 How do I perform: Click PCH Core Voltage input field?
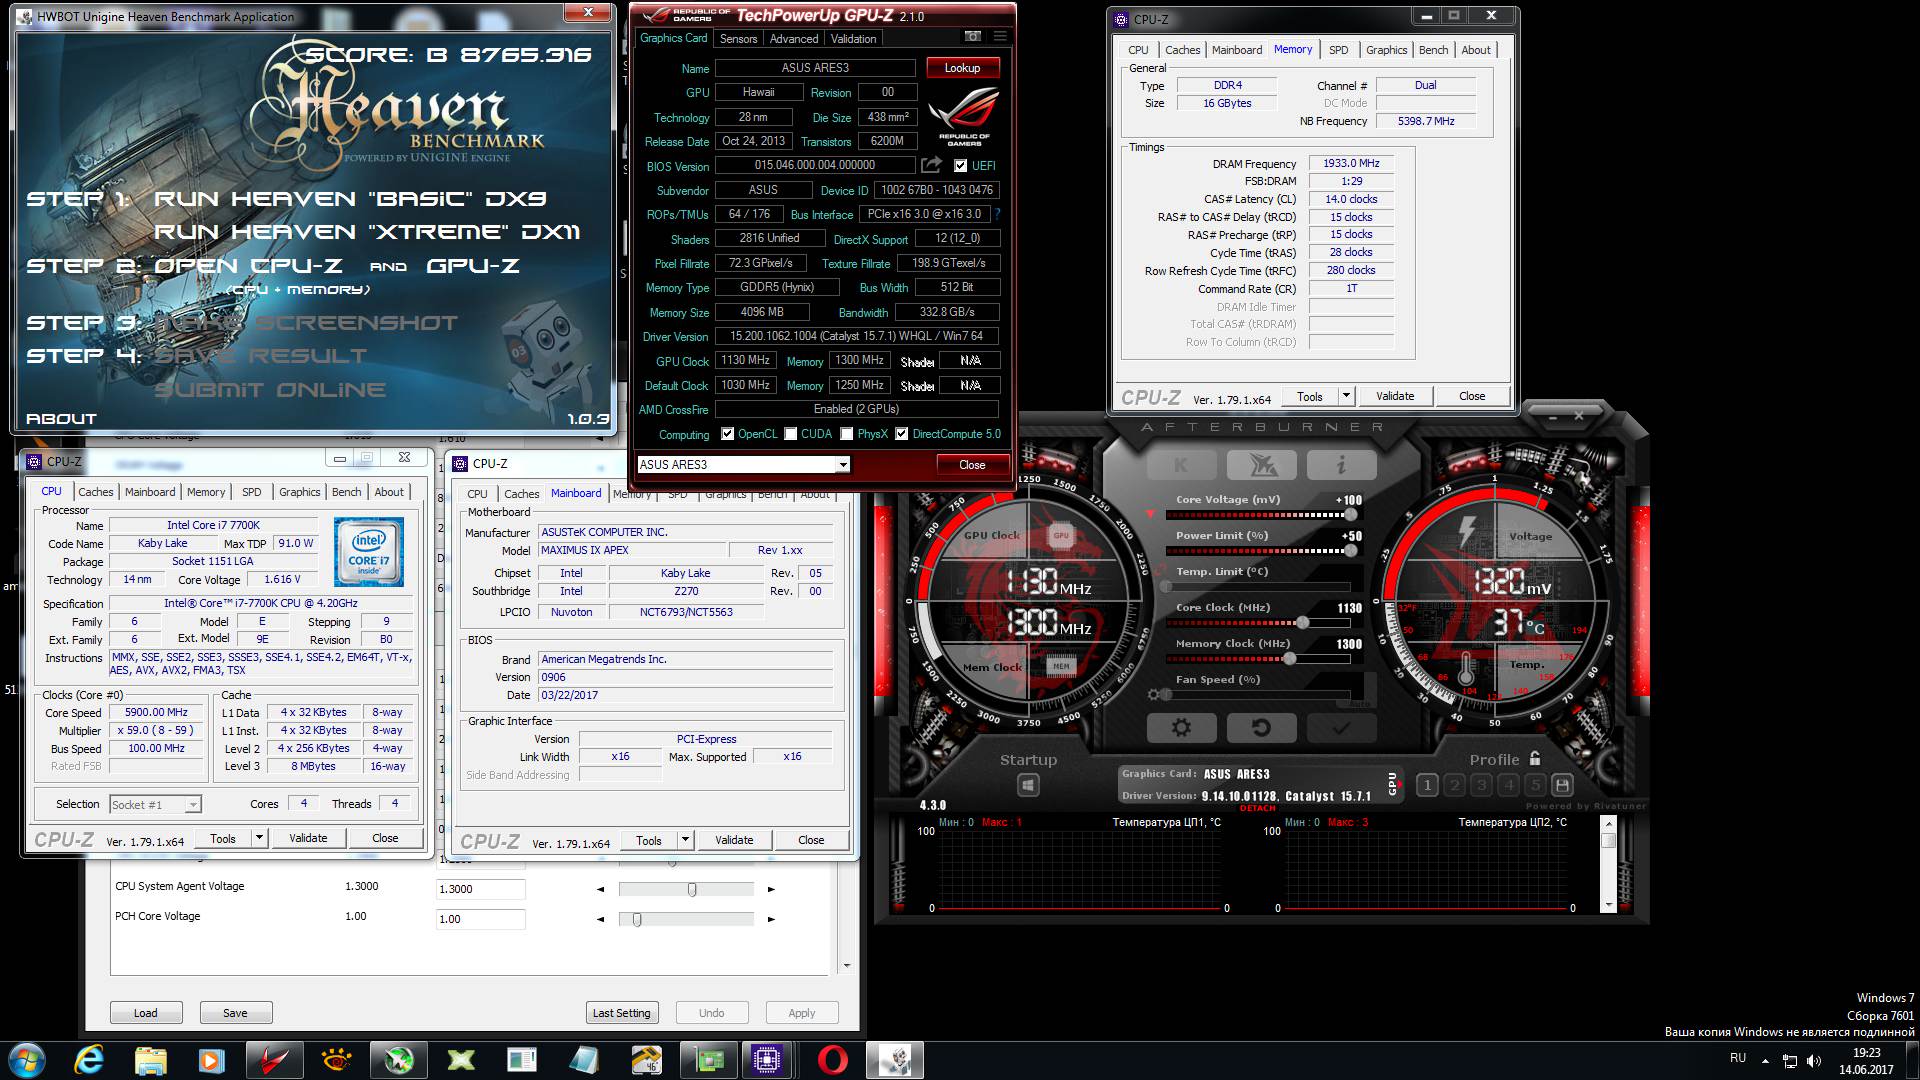[x=480, y=919]
